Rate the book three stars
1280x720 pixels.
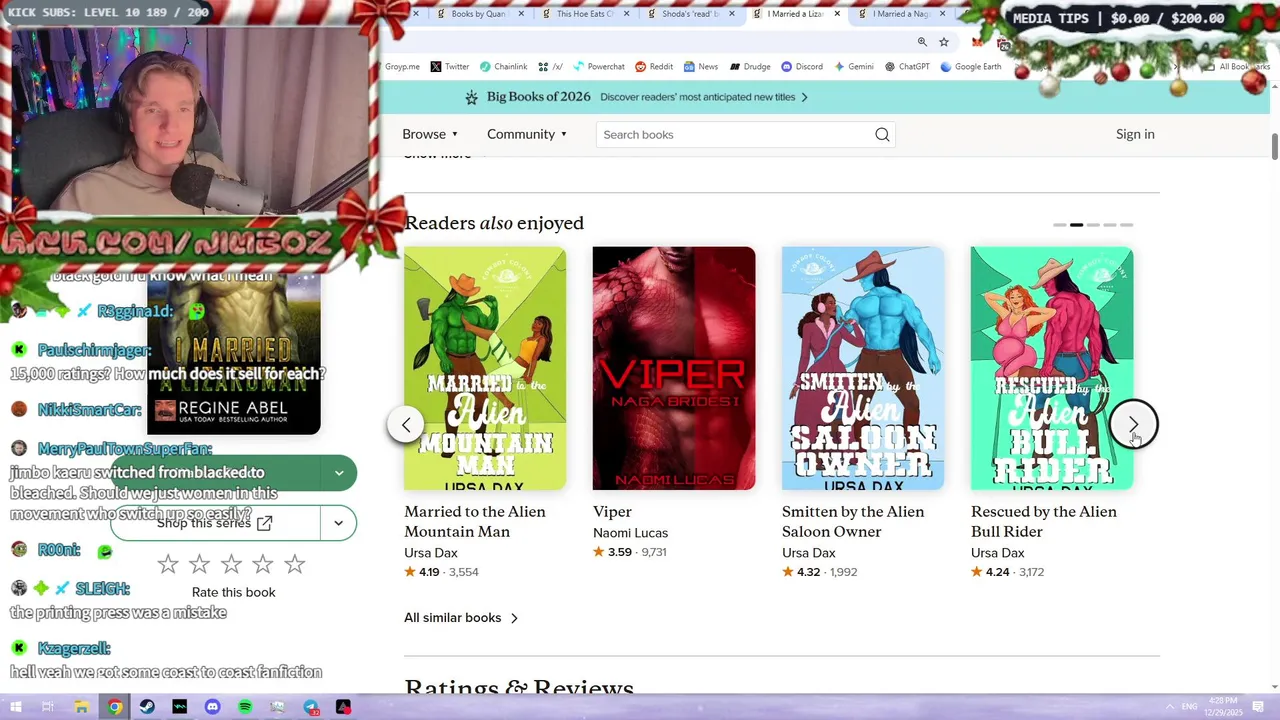(x=231, y=565)
